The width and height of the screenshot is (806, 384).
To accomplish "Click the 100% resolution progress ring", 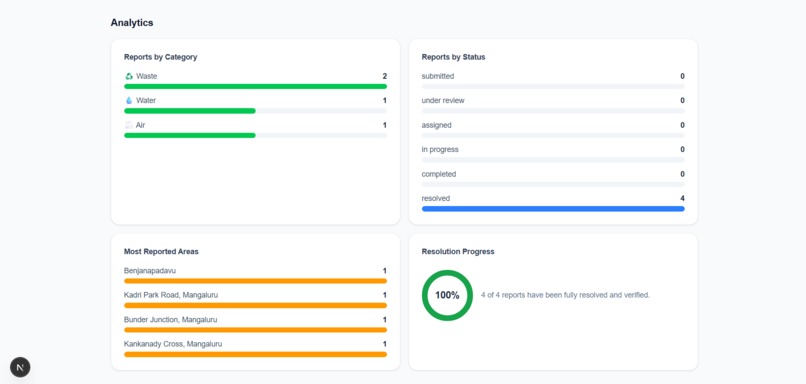I will coord(447,295).
